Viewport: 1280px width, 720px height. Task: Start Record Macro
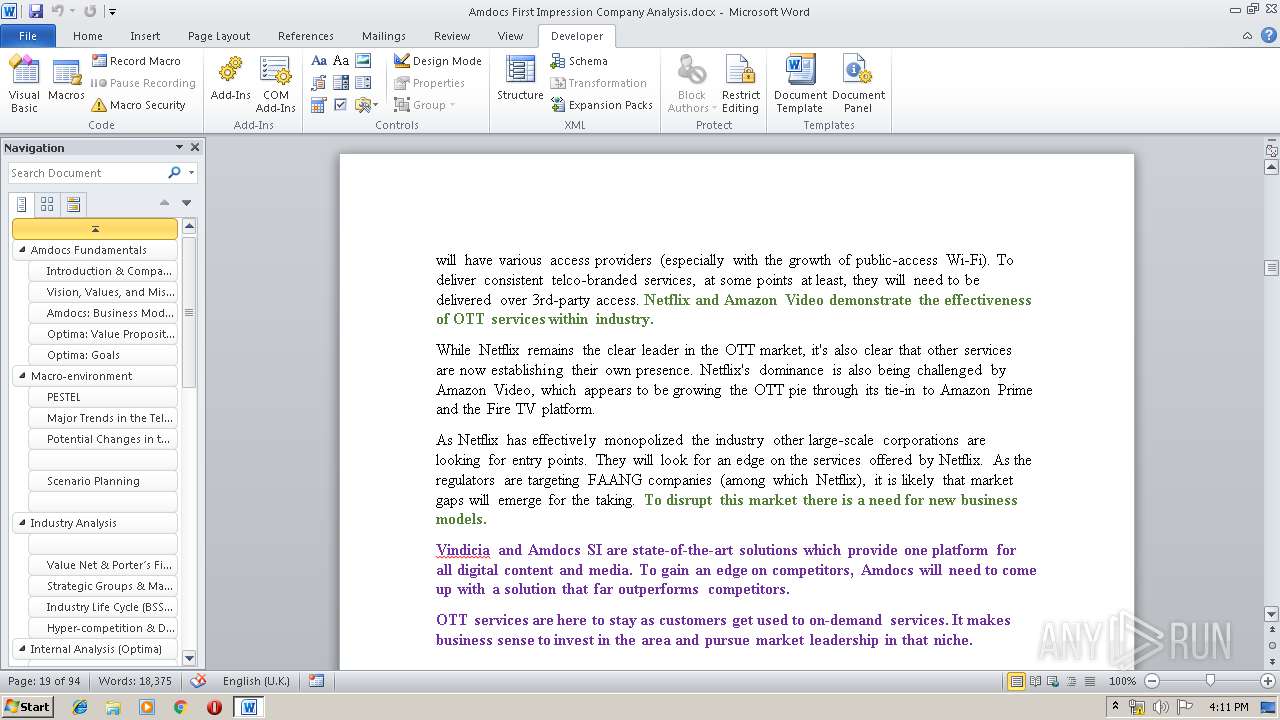[136, 61]
